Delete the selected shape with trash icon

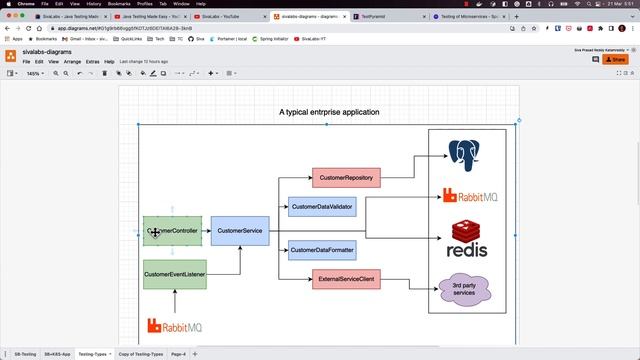pos(104,73)
